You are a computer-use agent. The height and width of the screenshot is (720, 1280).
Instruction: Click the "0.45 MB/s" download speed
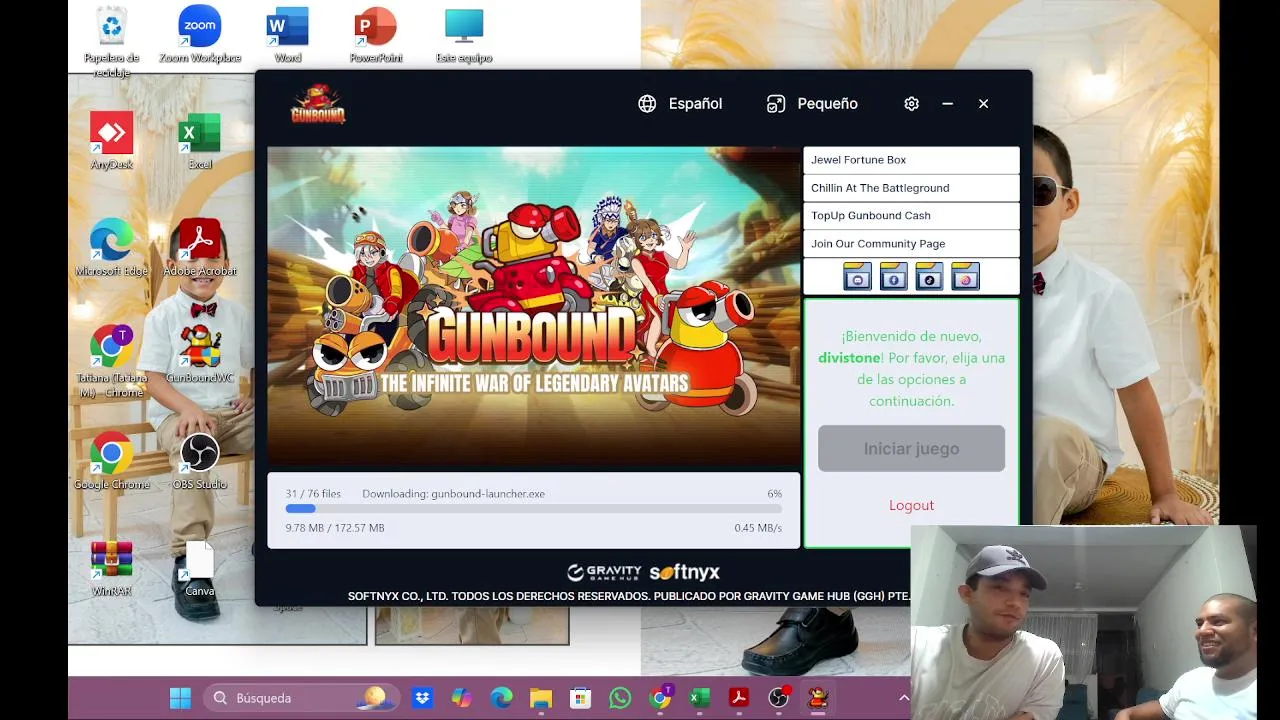pyautogui.click(x=758, y=528)
